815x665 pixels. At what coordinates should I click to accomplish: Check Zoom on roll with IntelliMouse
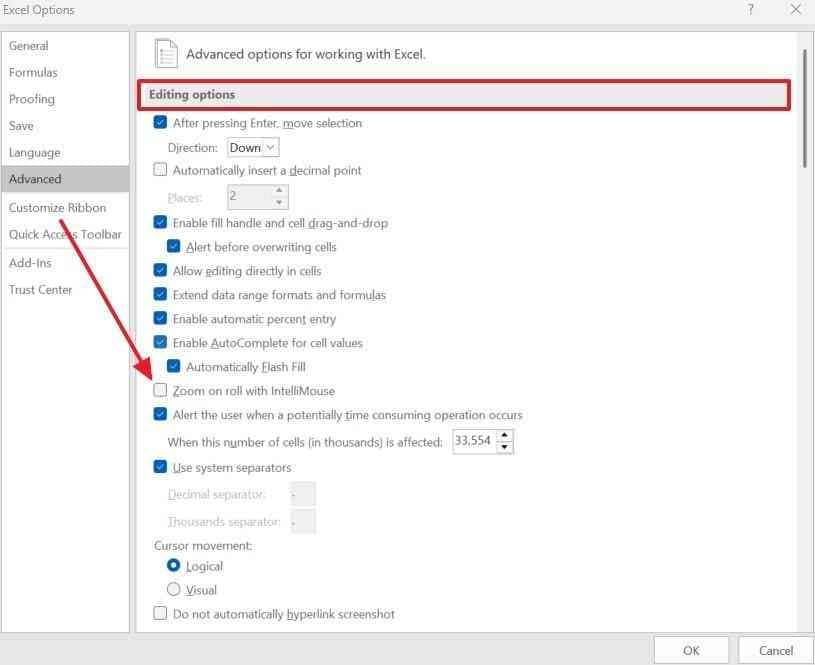point(160,390)
